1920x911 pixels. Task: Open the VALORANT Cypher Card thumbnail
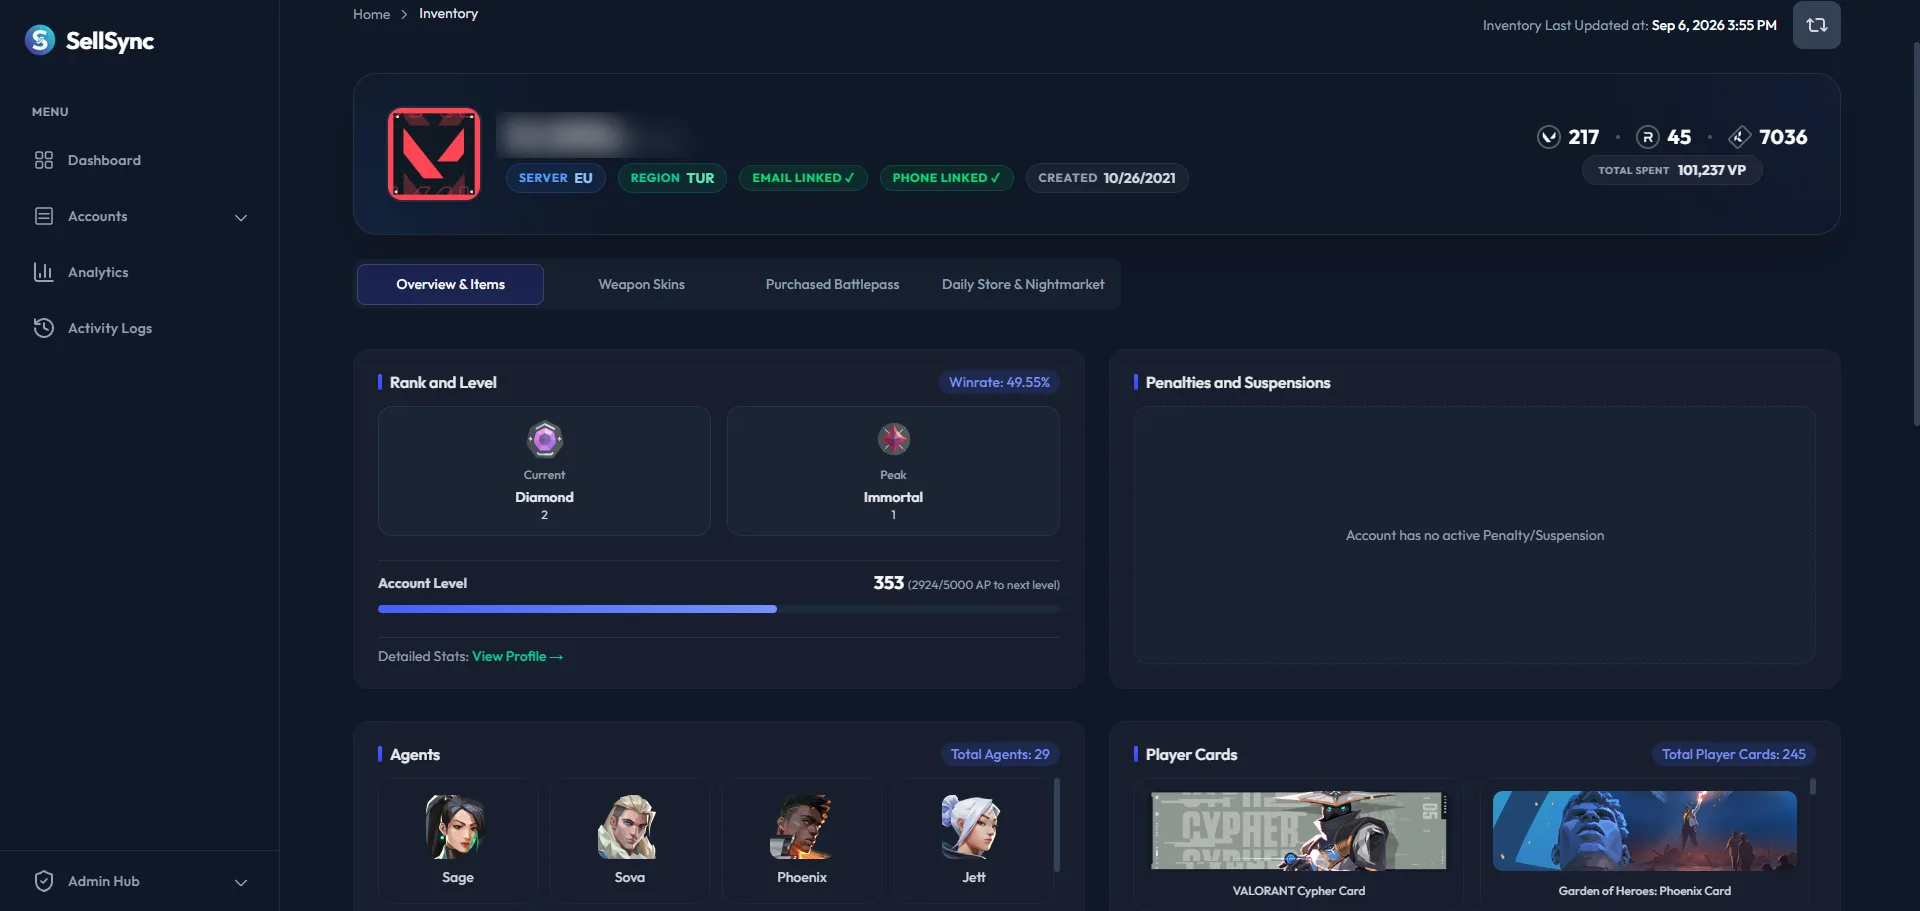point(1298,830)
